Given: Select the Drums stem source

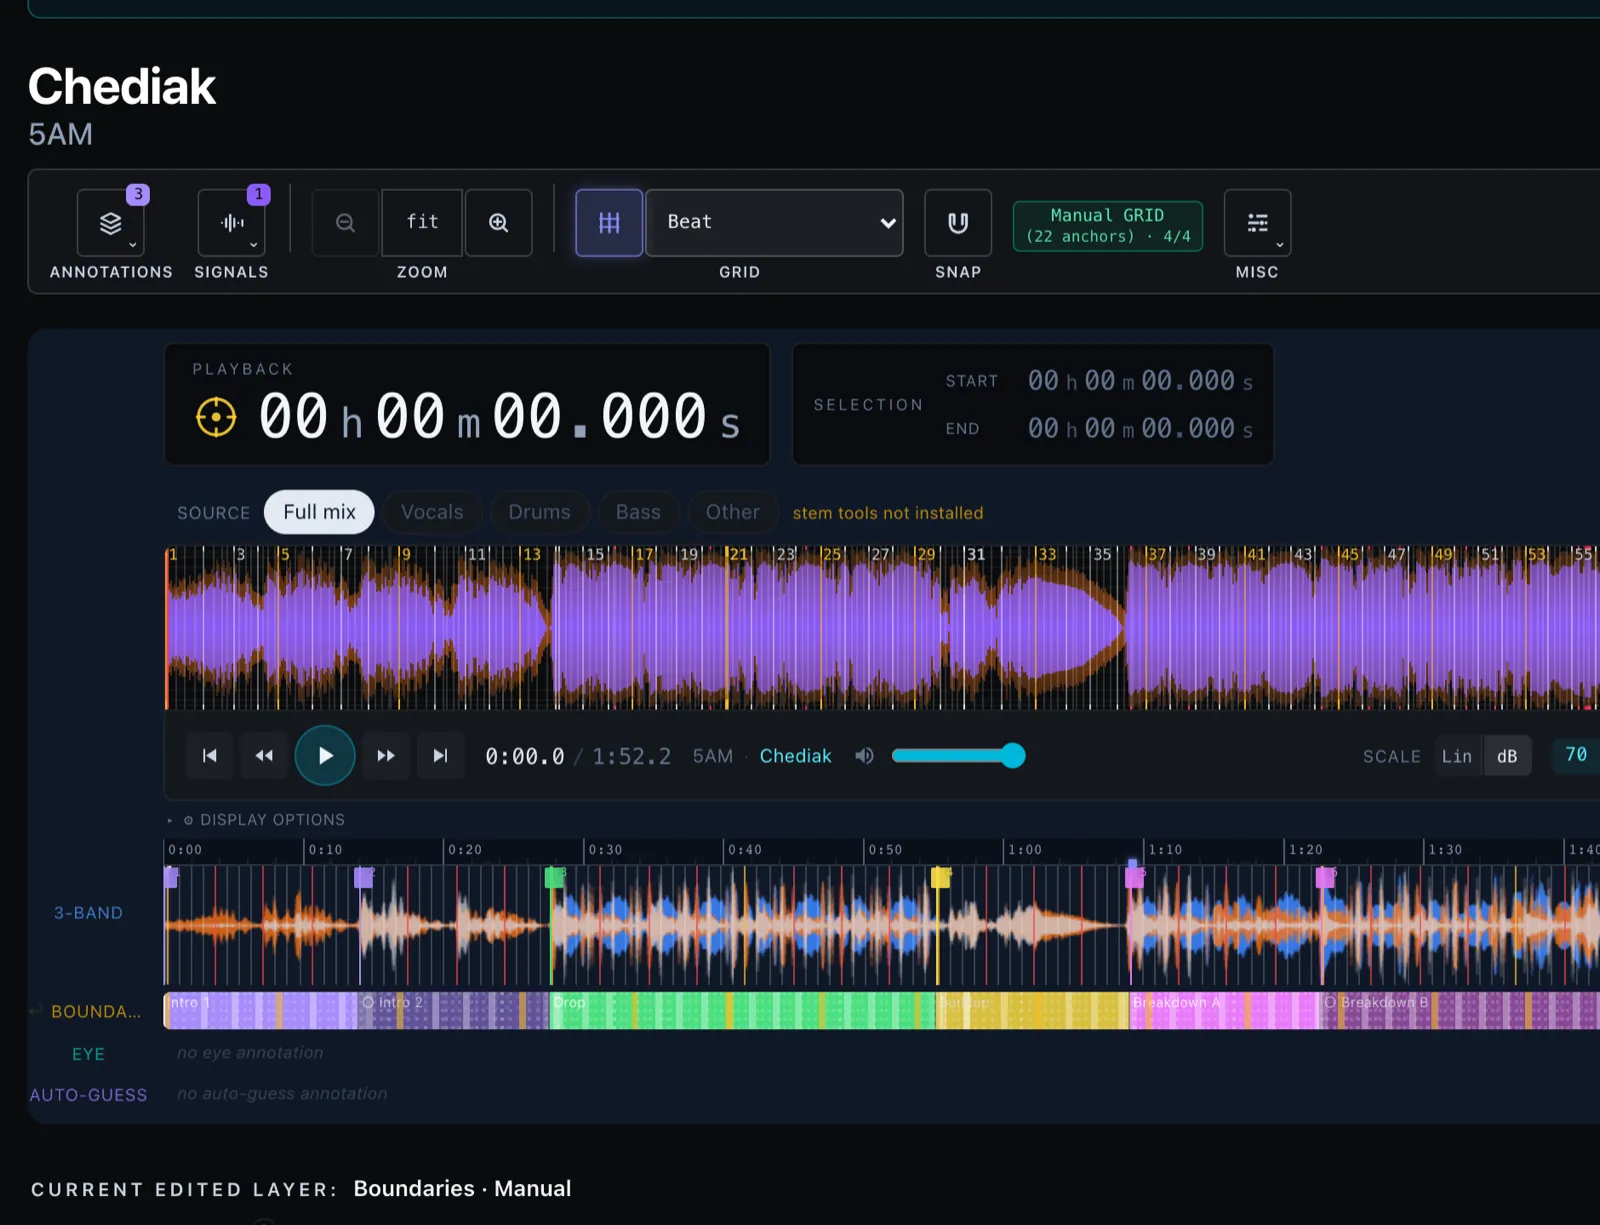Looking at the screenshot, I should pyautogui.click(x=539, y=512).
